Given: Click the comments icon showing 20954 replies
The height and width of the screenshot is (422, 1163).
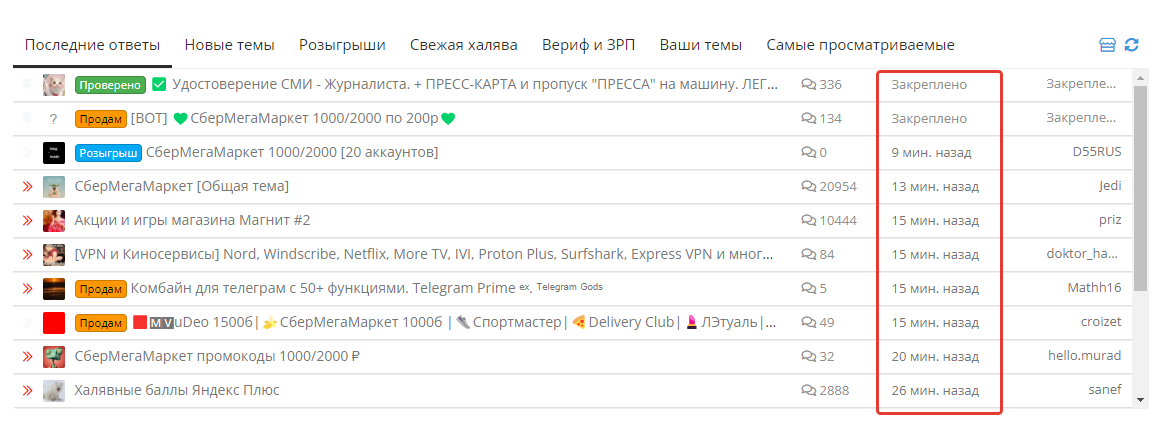Looking at the screenshot, I should pos(808,186).
